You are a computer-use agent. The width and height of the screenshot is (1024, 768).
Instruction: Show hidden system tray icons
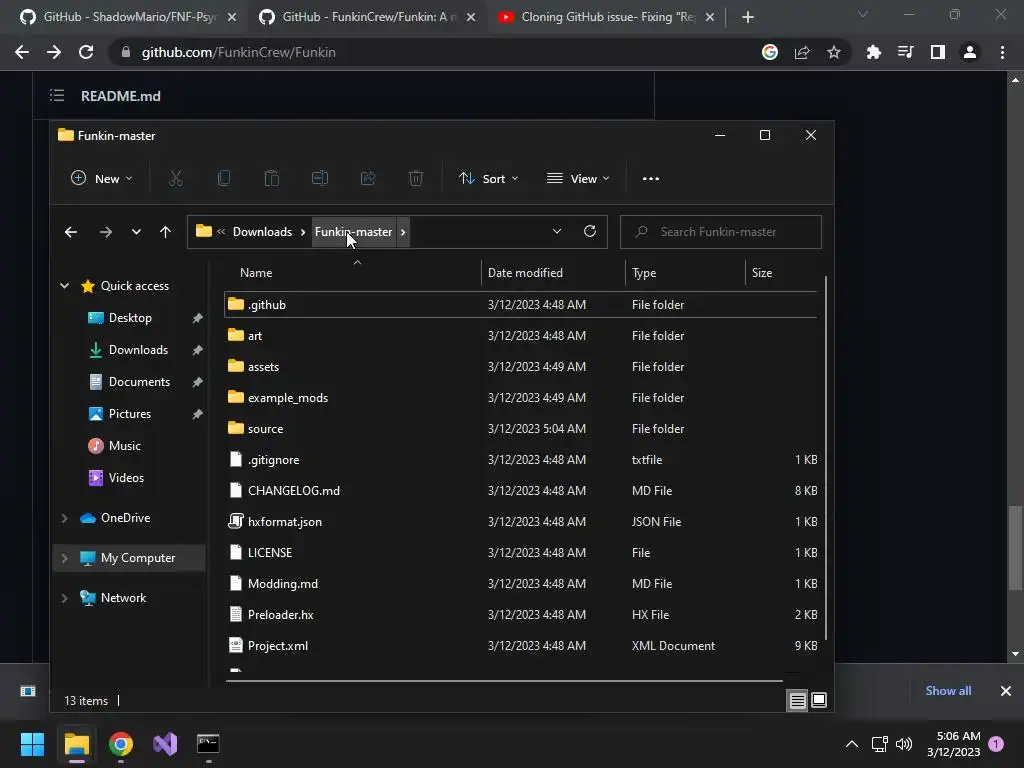pyautogui.click(x=852, y=744)
